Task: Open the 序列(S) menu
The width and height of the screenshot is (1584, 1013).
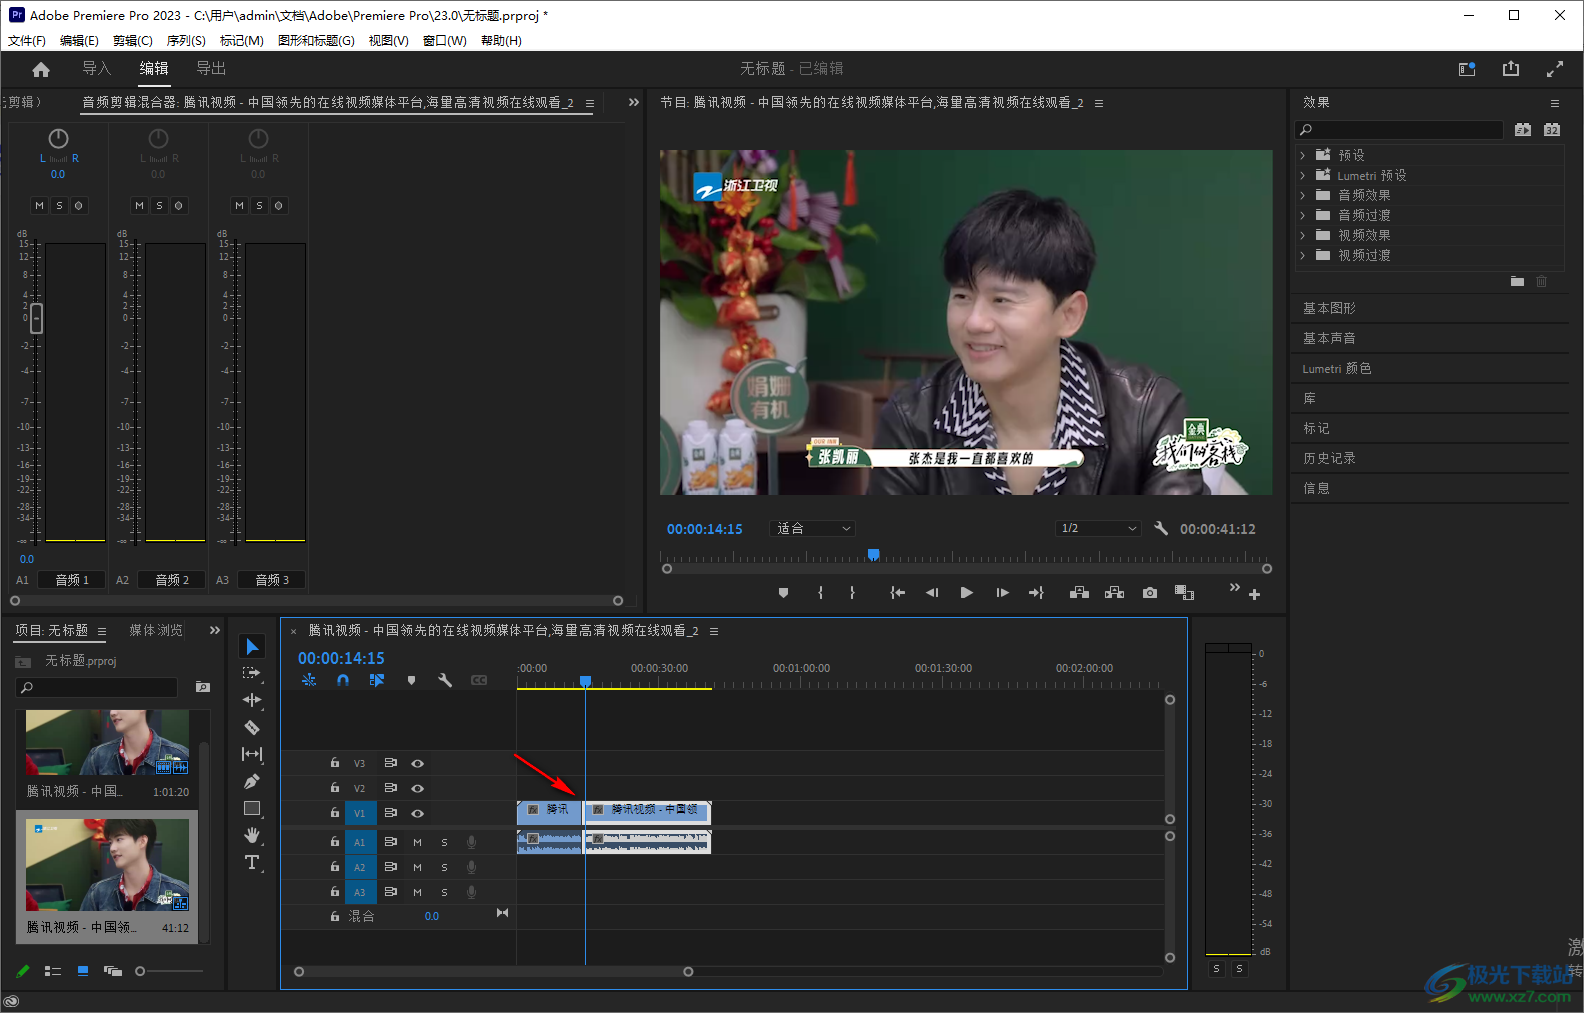Action: [x=186, y=41]
